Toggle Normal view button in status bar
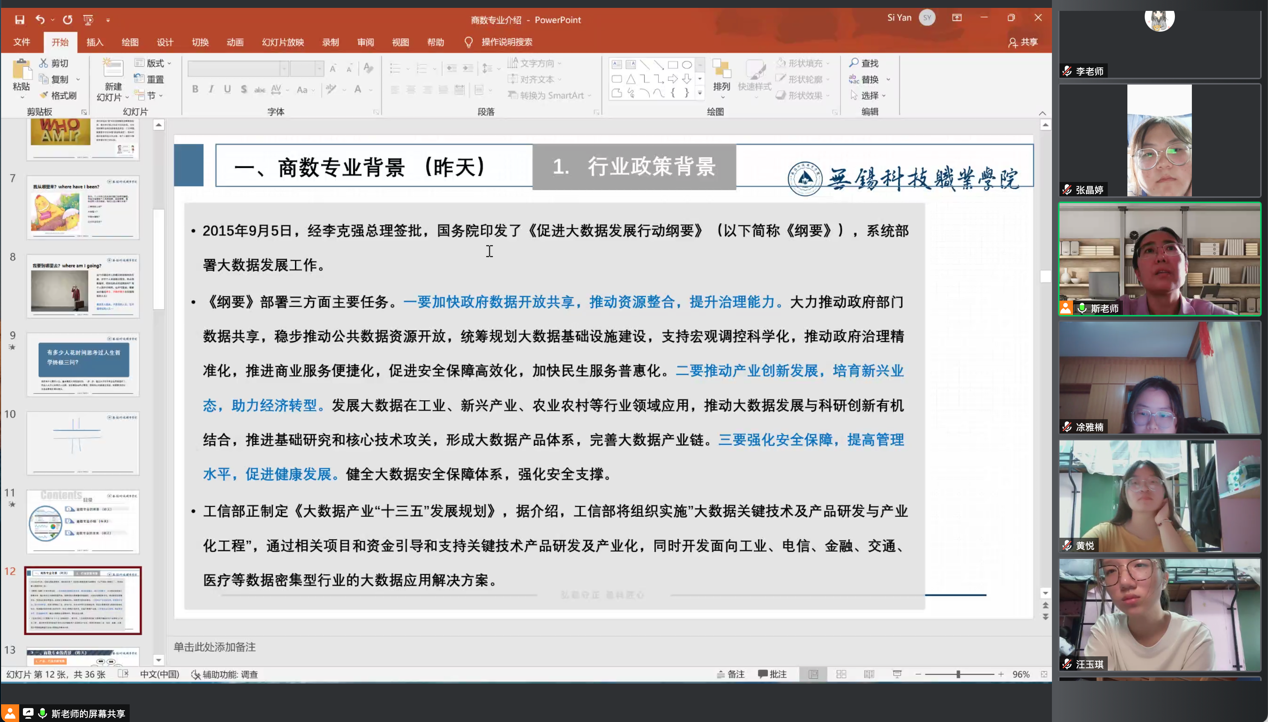Viewport: 1268px width, 722px height. click(x=813, y=675)
